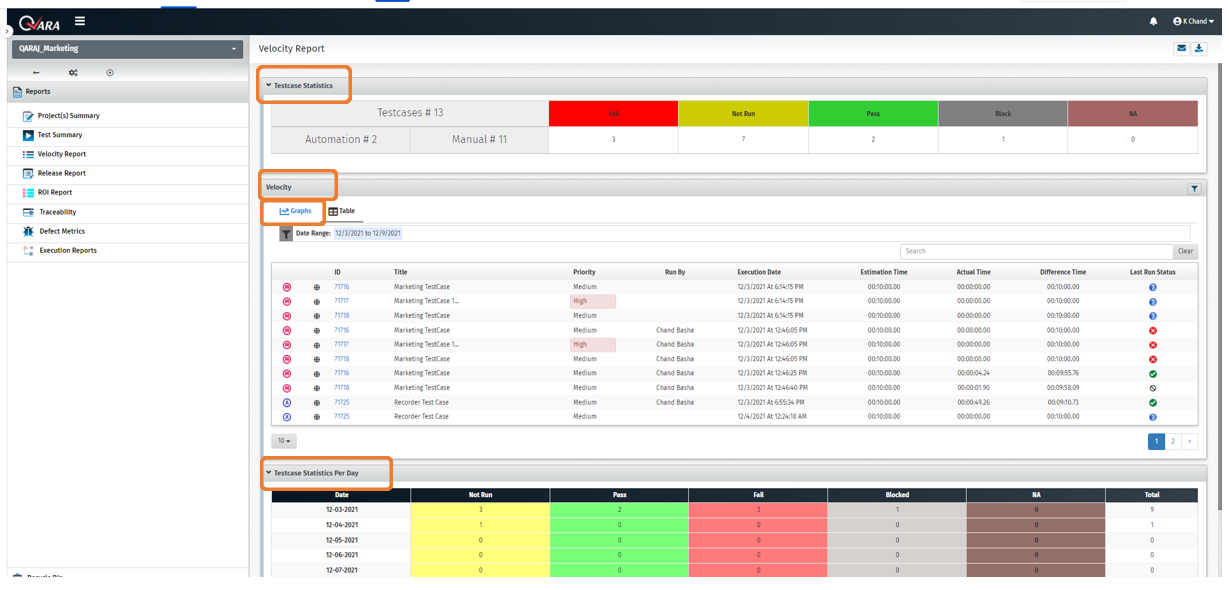
Task: Go to page 2
Action: (x=1173, y=441)
